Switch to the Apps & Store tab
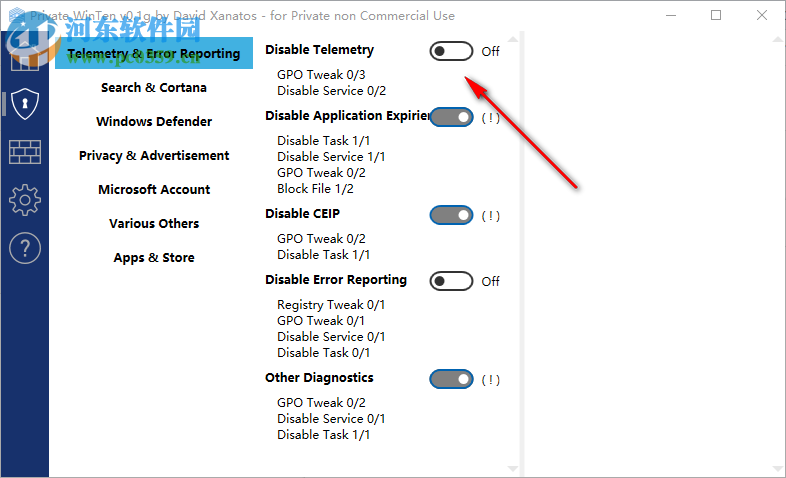Image resolution: width=786 pixels, height=478 pixels. (x=154, y=258)
